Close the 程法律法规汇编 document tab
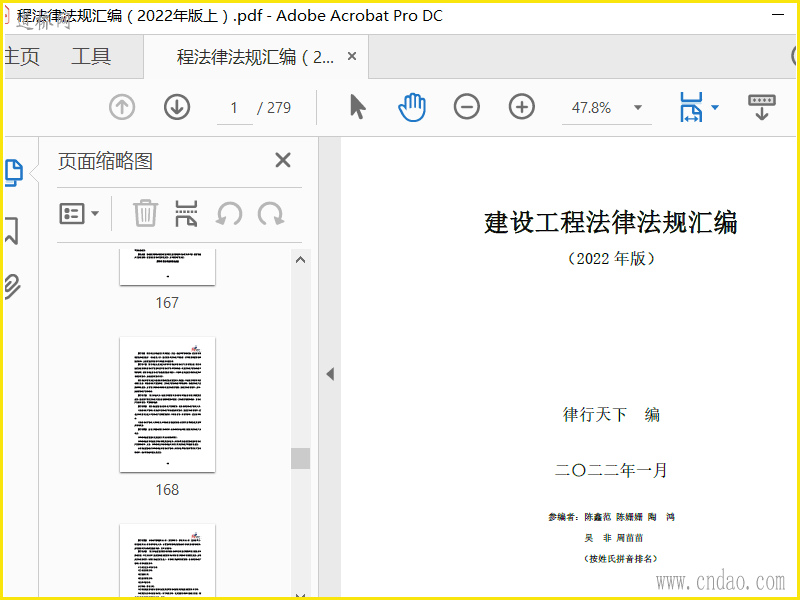800x600 pixels. pyautogui.click(x=352, y=56)
